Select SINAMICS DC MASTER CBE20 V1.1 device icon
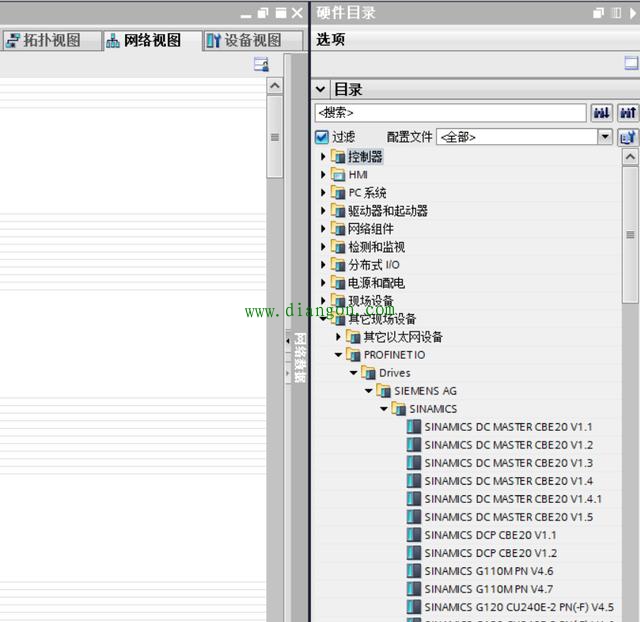 pos(414,427)
